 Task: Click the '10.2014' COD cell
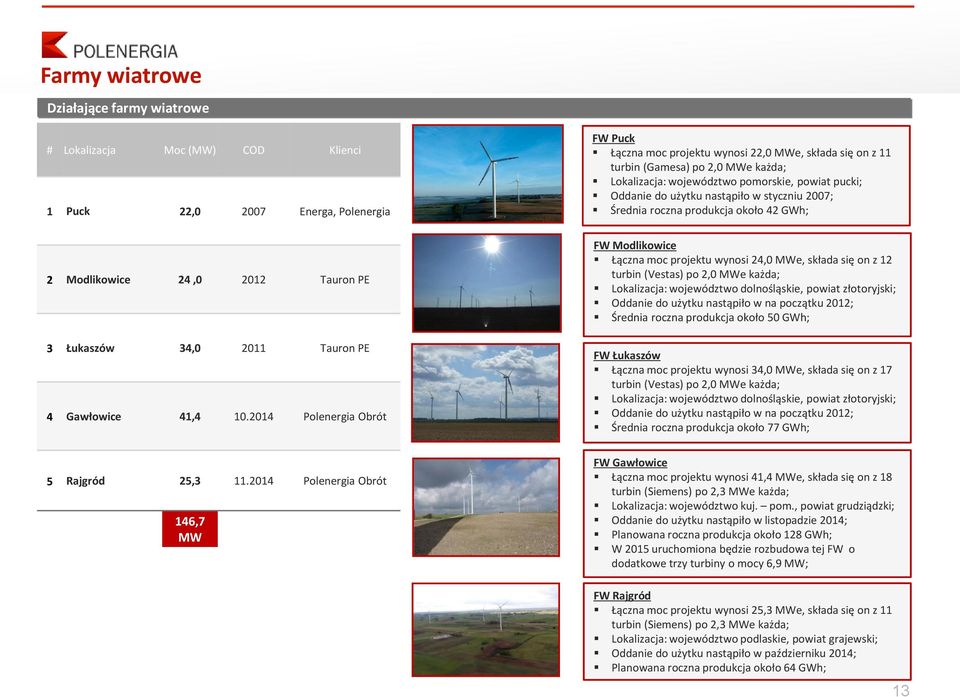253,417
